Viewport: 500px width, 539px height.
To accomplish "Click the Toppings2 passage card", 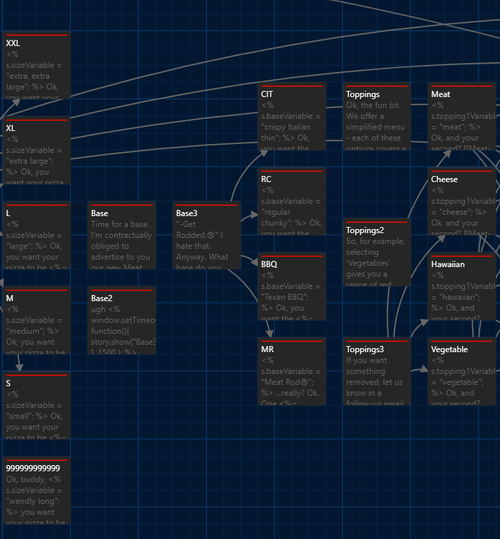I will click(x=377, y=252).
